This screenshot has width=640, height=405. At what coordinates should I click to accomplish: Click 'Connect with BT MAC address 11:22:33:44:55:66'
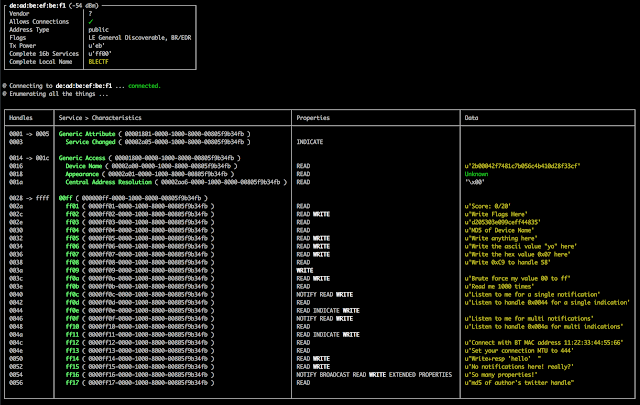pos(544,343)
